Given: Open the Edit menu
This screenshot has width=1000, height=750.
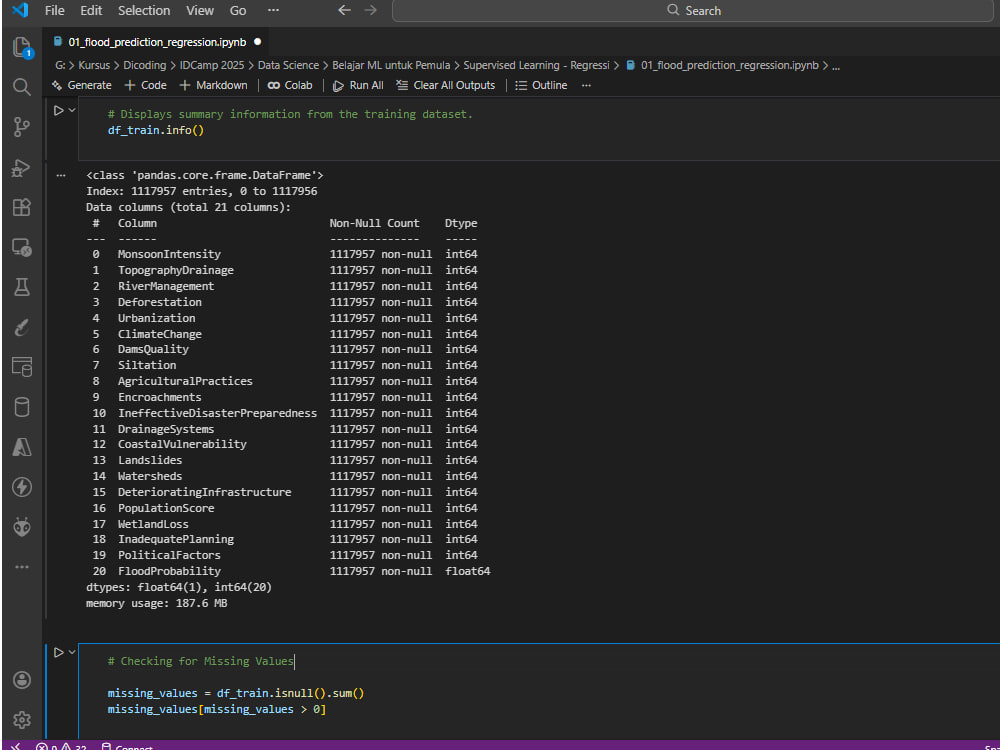Looking at the screenshot, I should (x=91, y=10).
